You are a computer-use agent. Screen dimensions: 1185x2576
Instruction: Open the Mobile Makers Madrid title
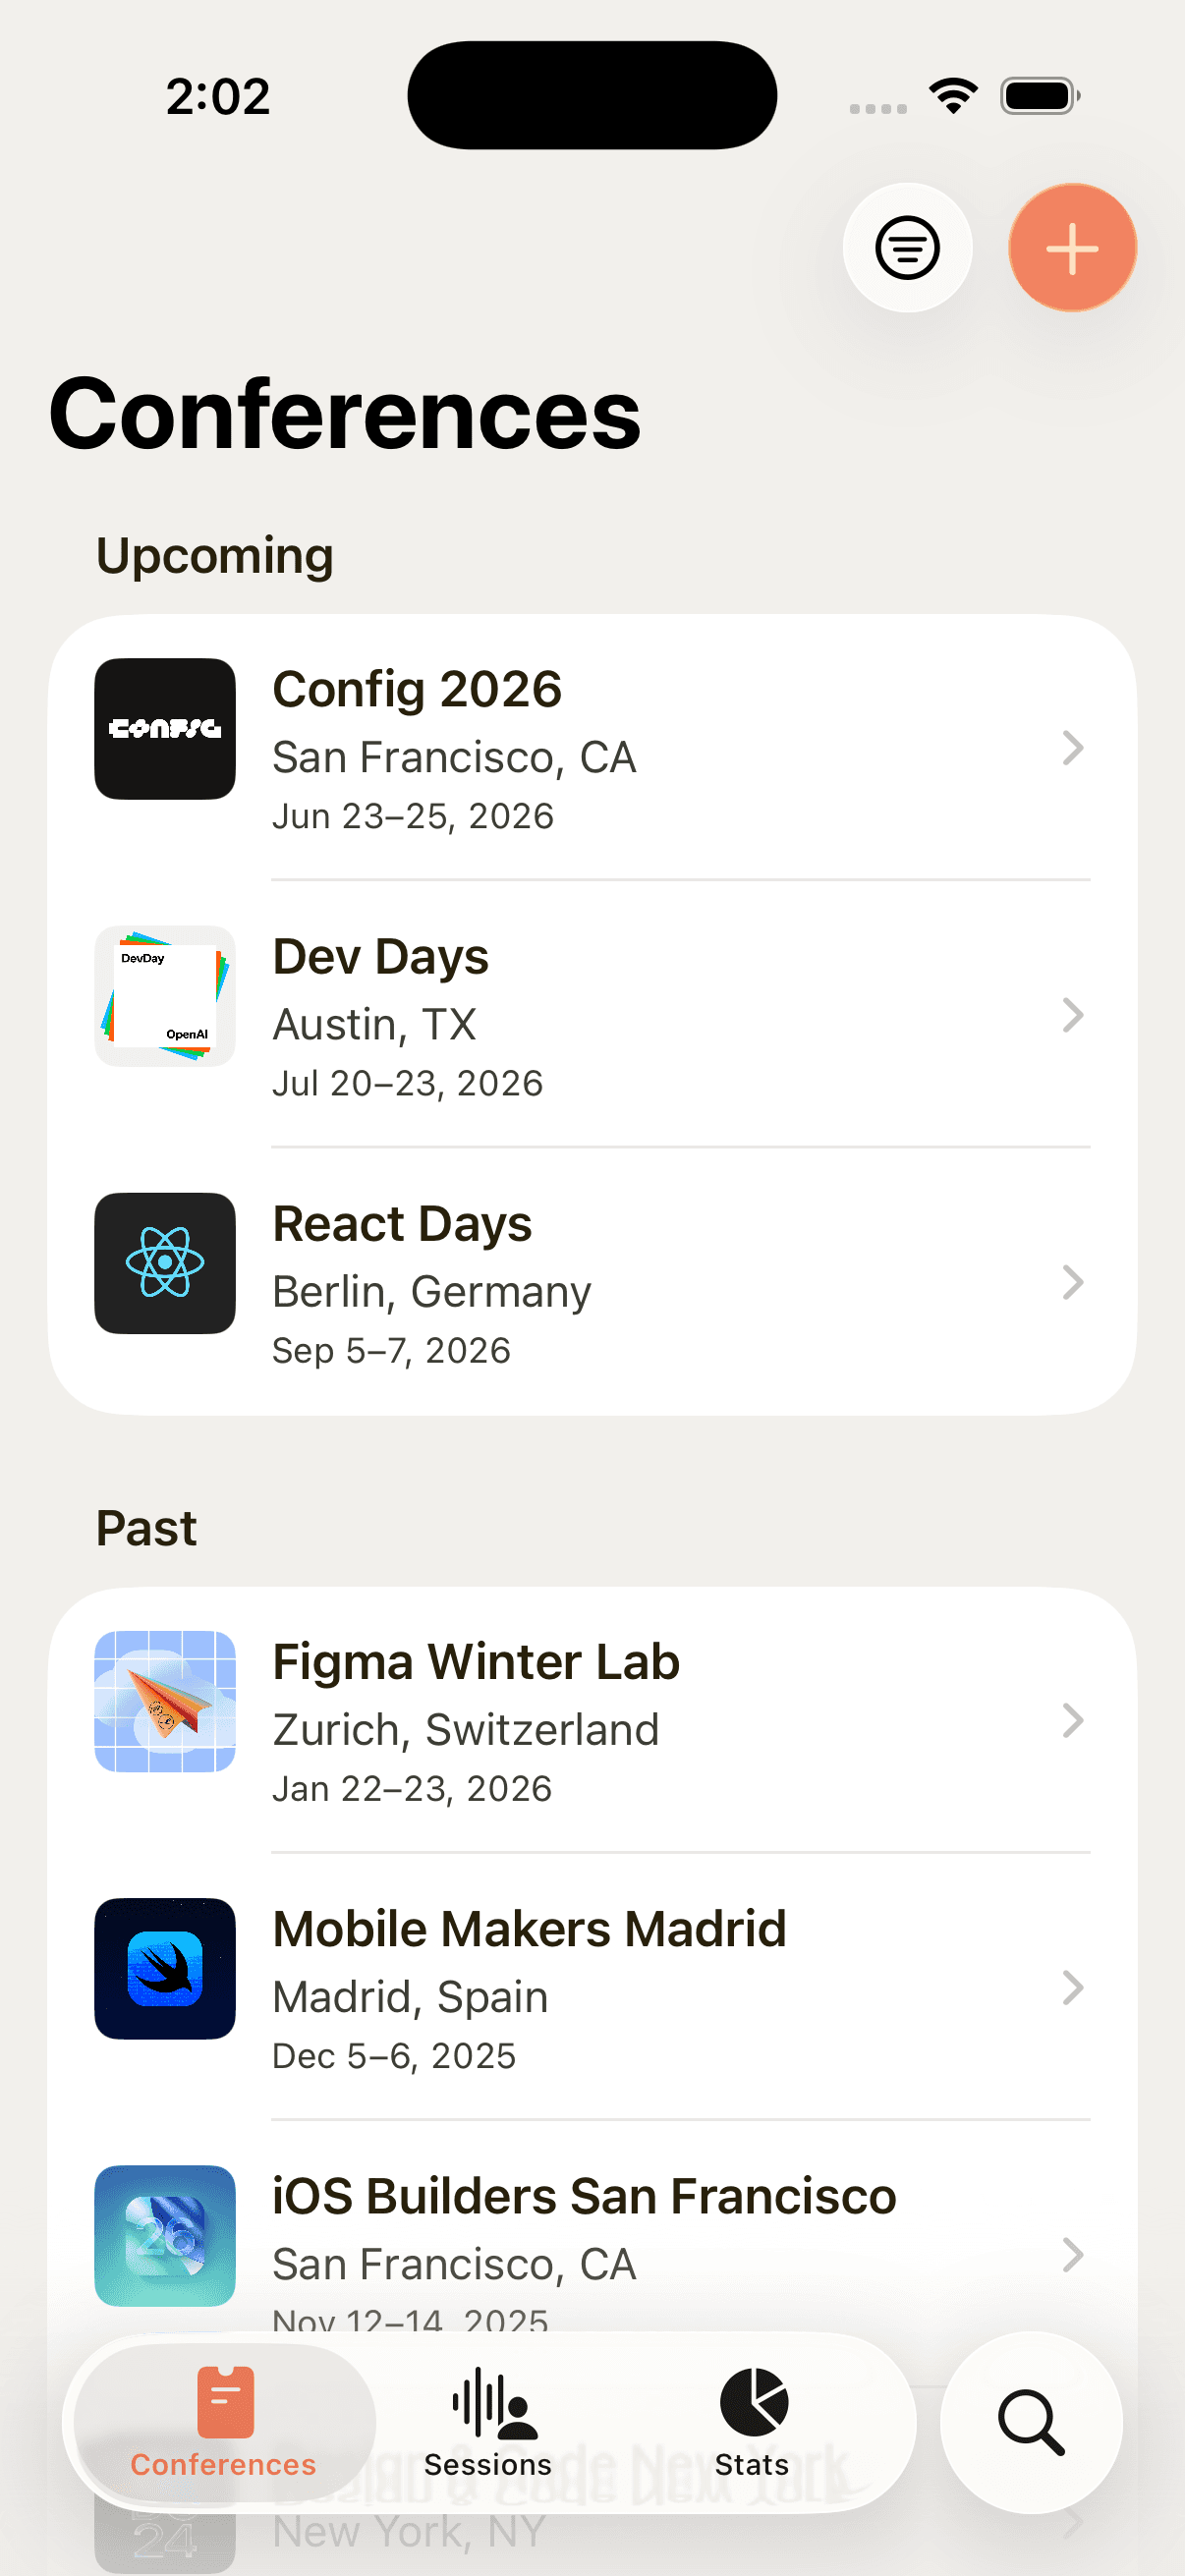click(529, 1929)
